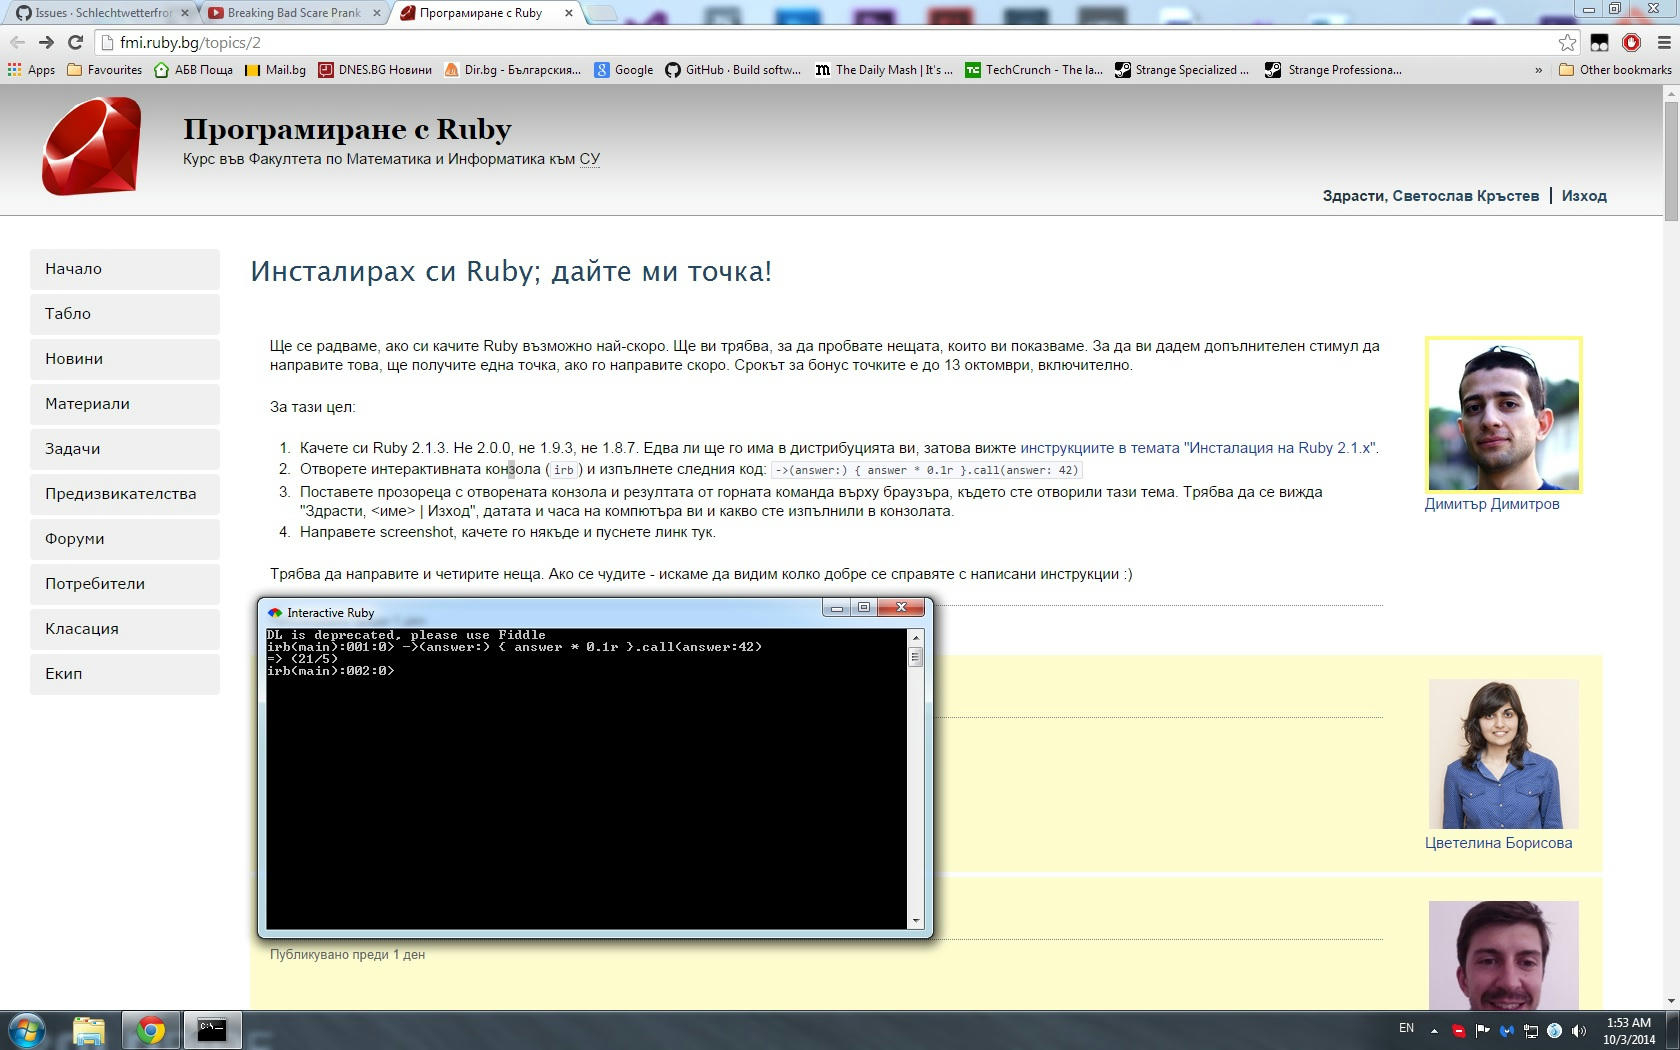Click Цветелина Борисова profile photo
Viewport: 1680px width, 1050px height.
tap(1503, 754)
